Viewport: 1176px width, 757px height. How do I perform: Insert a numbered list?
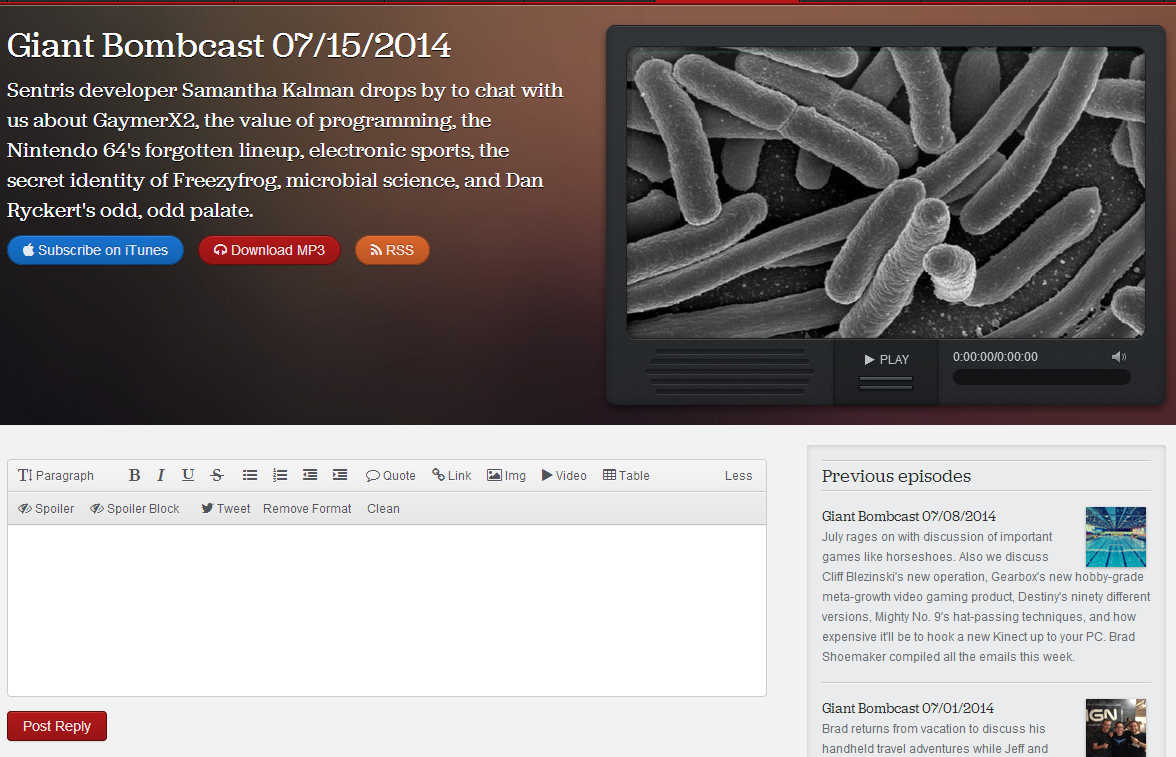tap(280, 475)
